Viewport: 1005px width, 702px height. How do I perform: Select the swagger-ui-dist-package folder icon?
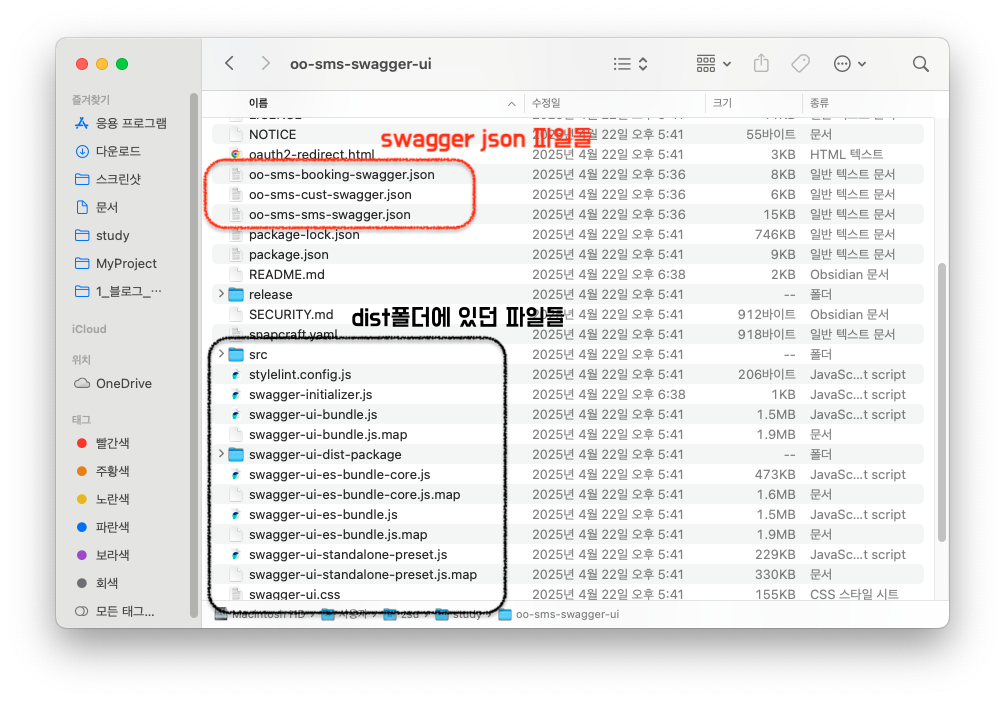236,455
